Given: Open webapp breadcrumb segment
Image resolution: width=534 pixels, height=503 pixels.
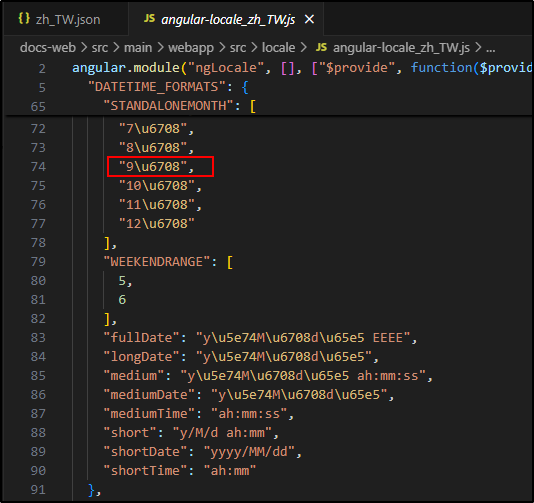Looking at the screenshot, I should coord(191,48).
